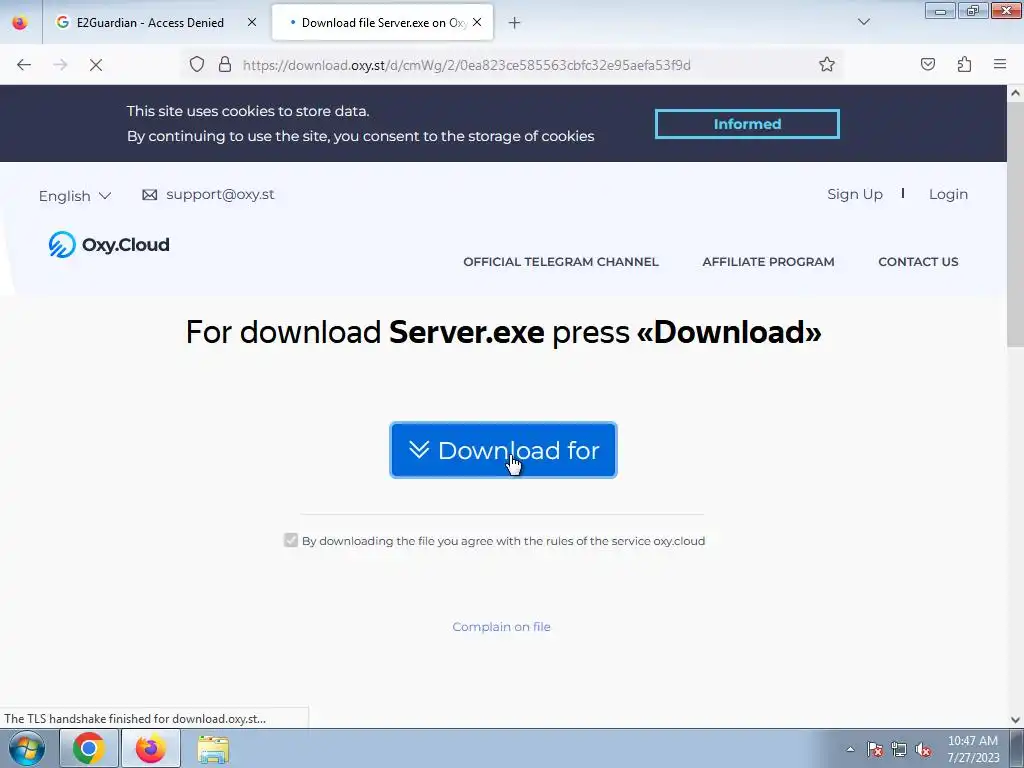Open the Extensions puzzle icon

pyautogui.click(x=965, y=64)
